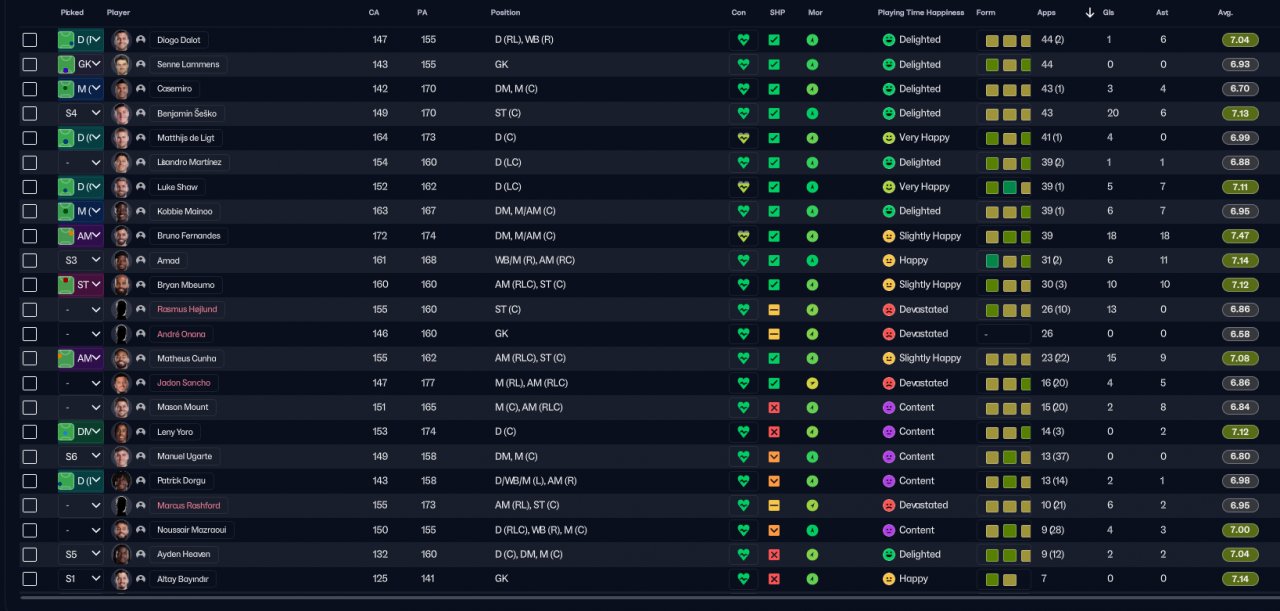This screenshot has width=1280, height=611.
Task: Click the info icon beside Lisandro Martínez's portrait
Action: 141,162
